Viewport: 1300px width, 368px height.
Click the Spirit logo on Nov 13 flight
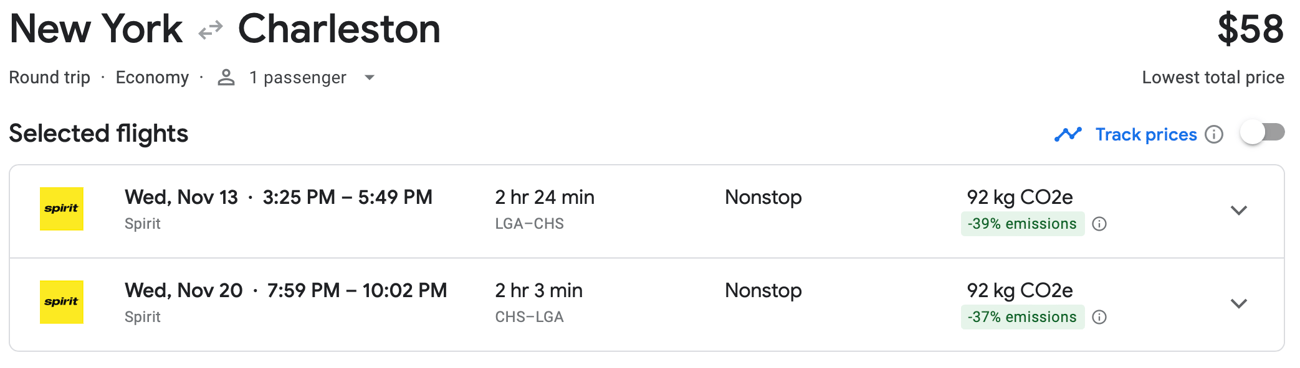(61, 209)
